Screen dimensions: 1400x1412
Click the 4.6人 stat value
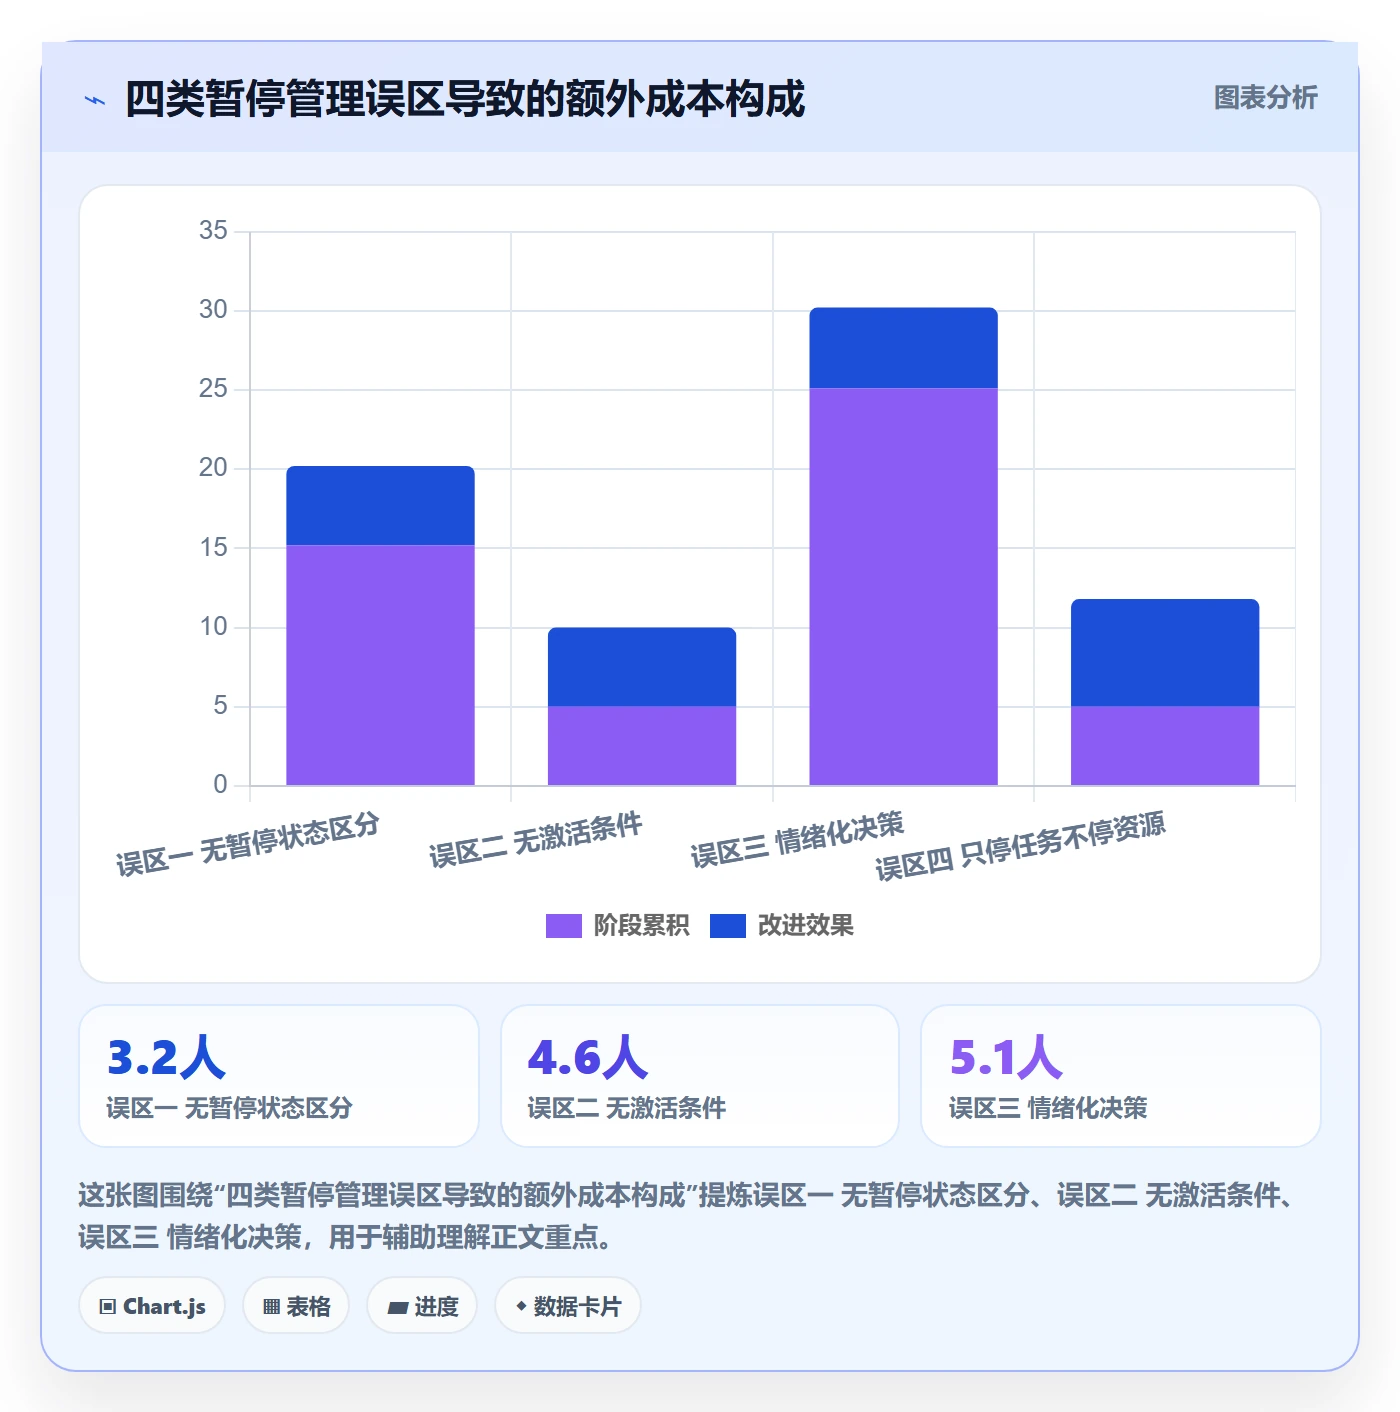coord(588,1057)
